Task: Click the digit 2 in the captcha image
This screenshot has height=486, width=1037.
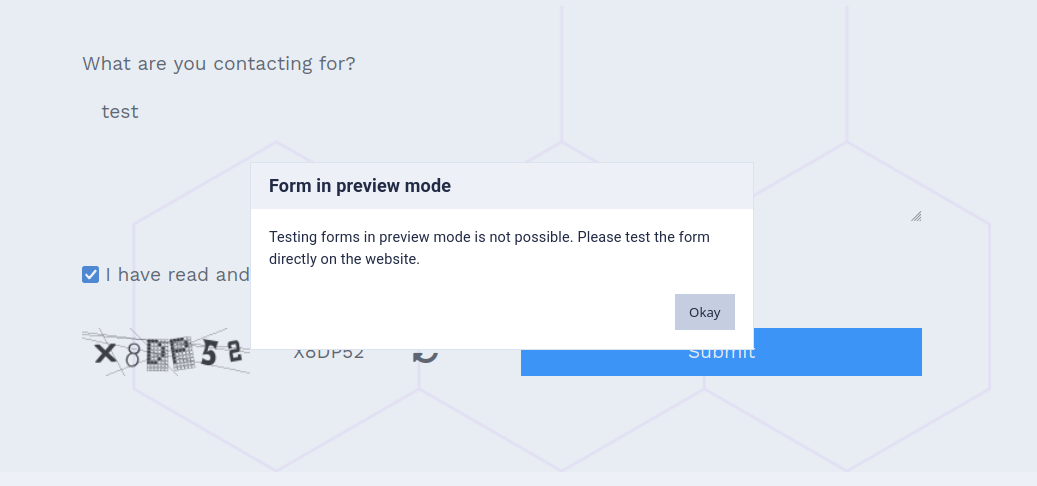Action: (234, 353)
